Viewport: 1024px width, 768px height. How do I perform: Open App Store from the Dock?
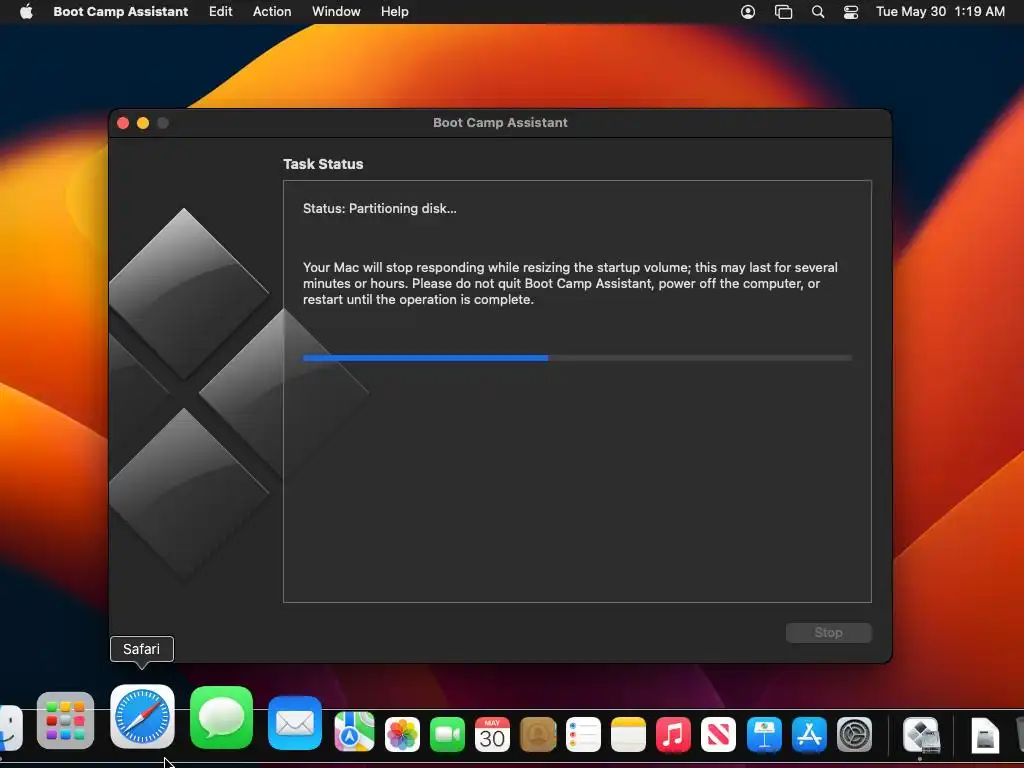click(809, 734)
